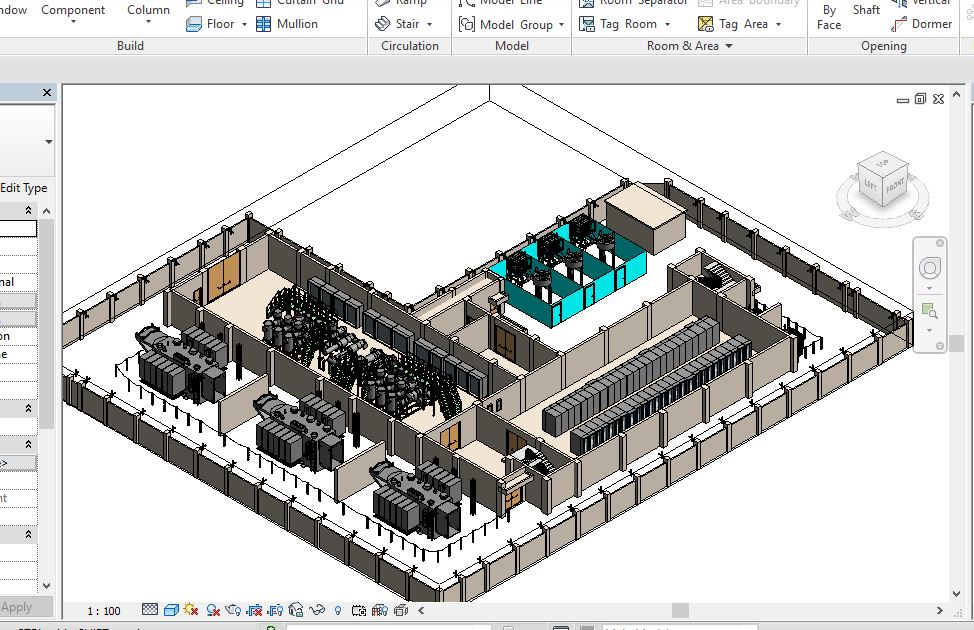Click the Zoom Region navigation icon
The image size is (974, 630).
pyautogui.click(x=930, y=311)
